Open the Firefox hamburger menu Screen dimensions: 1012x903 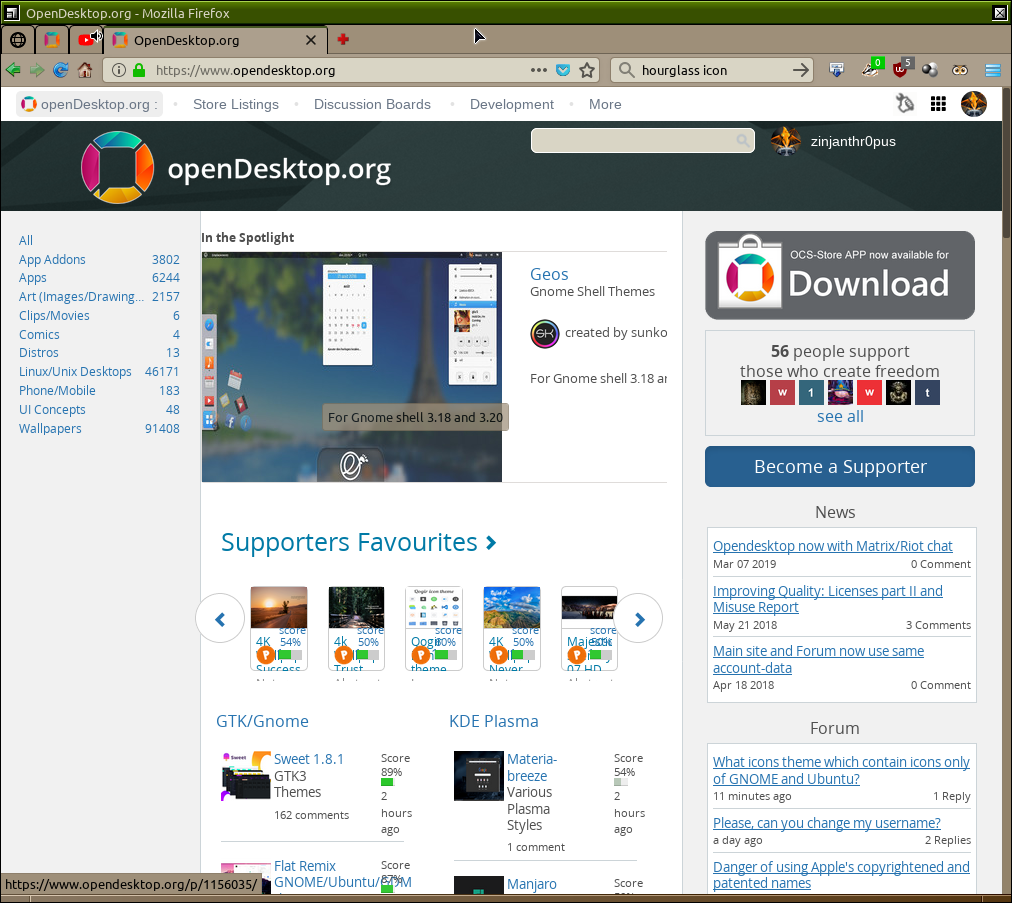pyautogui.click(x=993, y=70)
